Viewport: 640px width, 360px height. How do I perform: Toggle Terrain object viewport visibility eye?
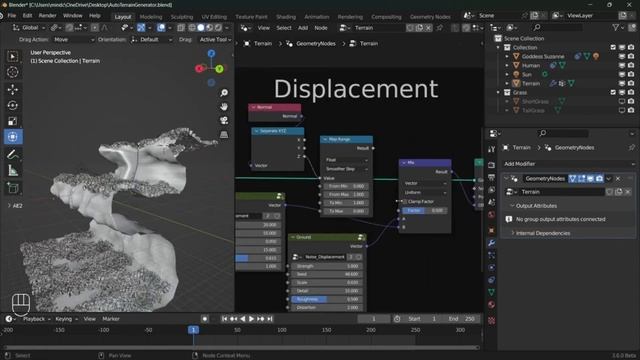pyautogui.click(x=622, y=83)
